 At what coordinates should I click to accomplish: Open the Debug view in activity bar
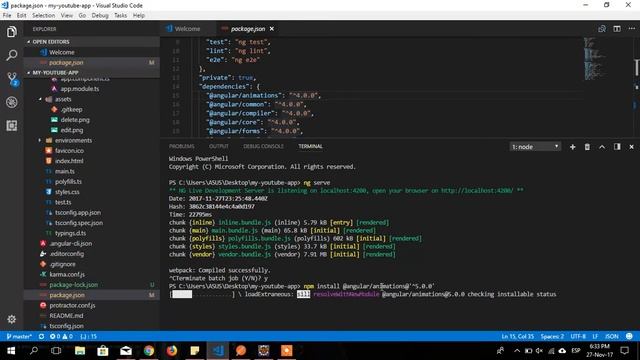tap(11, 102)
